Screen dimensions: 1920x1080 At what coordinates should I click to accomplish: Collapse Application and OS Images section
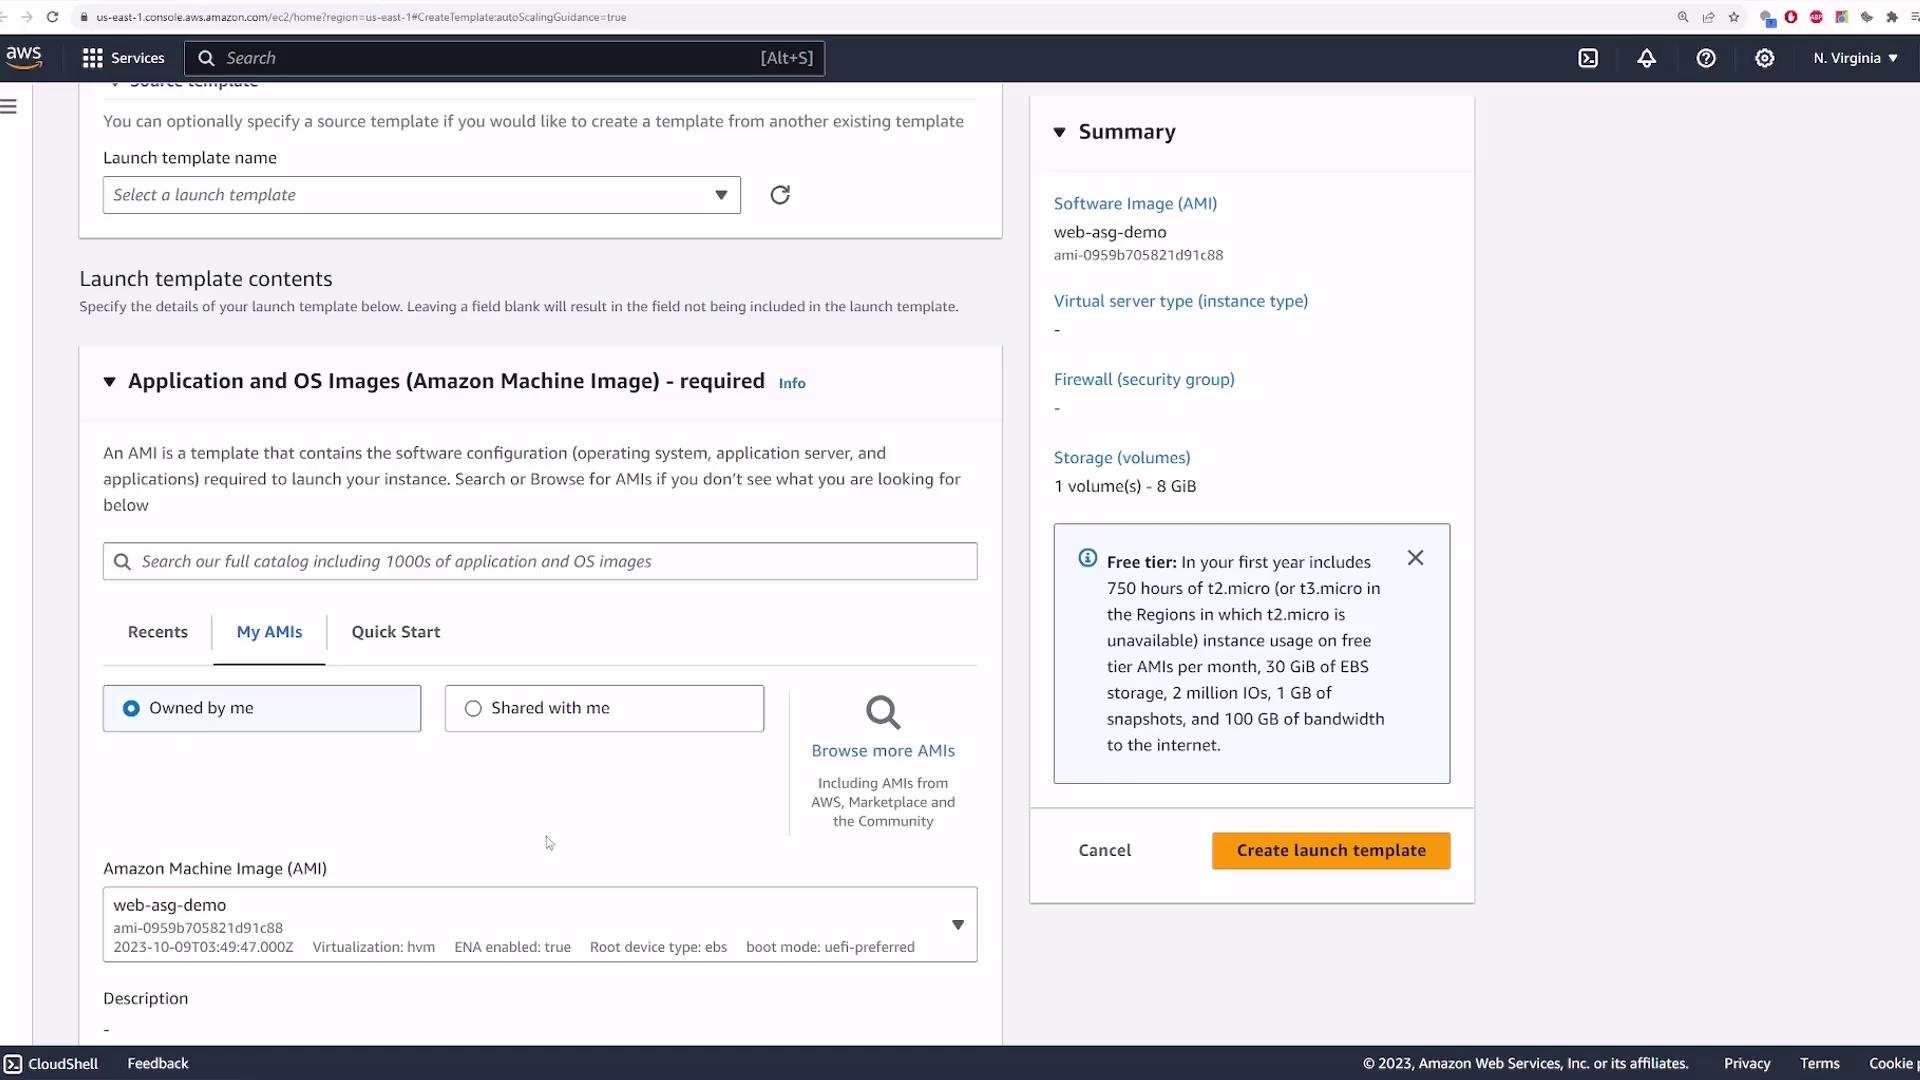(x=109, y=382)
